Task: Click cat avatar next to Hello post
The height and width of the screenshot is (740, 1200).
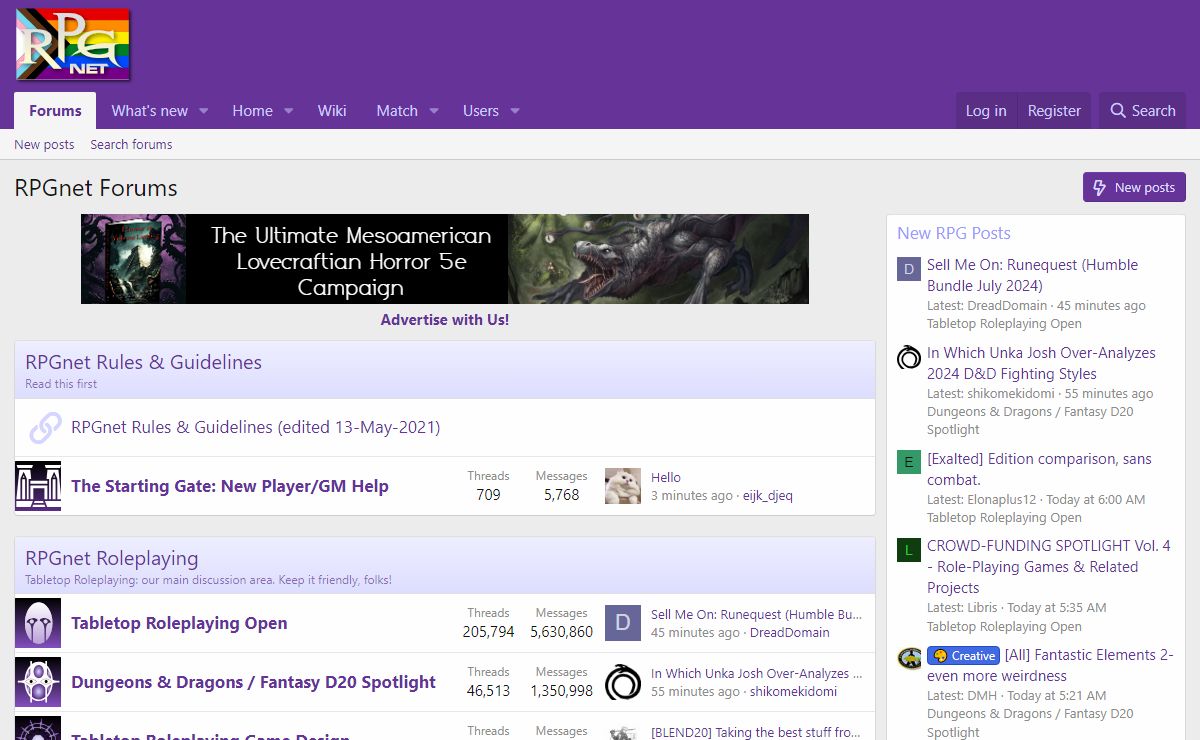Action: (x=623, y=486)
